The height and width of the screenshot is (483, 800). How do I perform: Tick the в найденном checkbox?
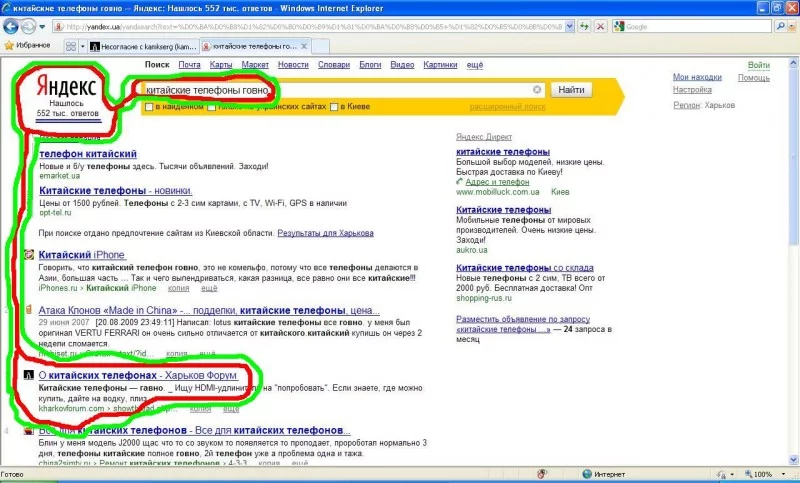coord(149,107)
